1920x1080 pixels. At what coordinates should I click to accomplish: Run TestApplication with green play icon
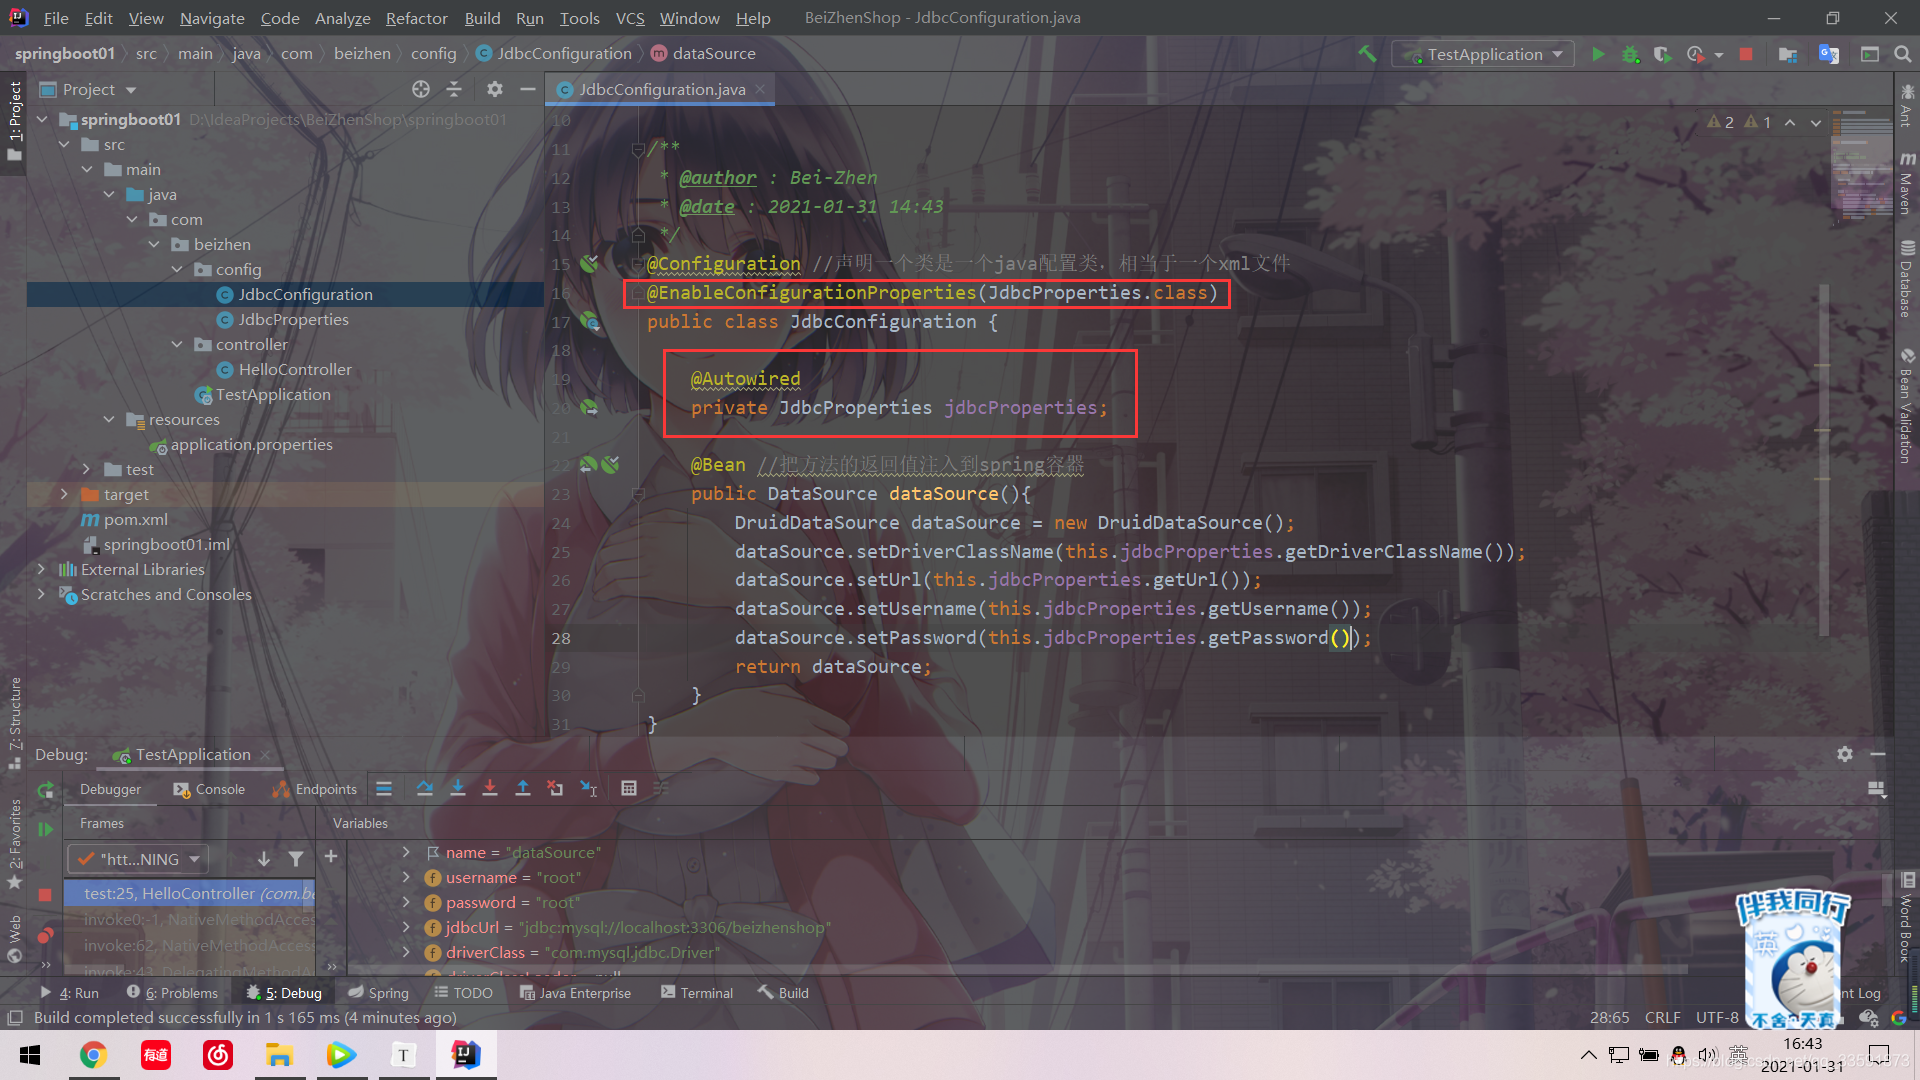click(x=1598, y=54)
